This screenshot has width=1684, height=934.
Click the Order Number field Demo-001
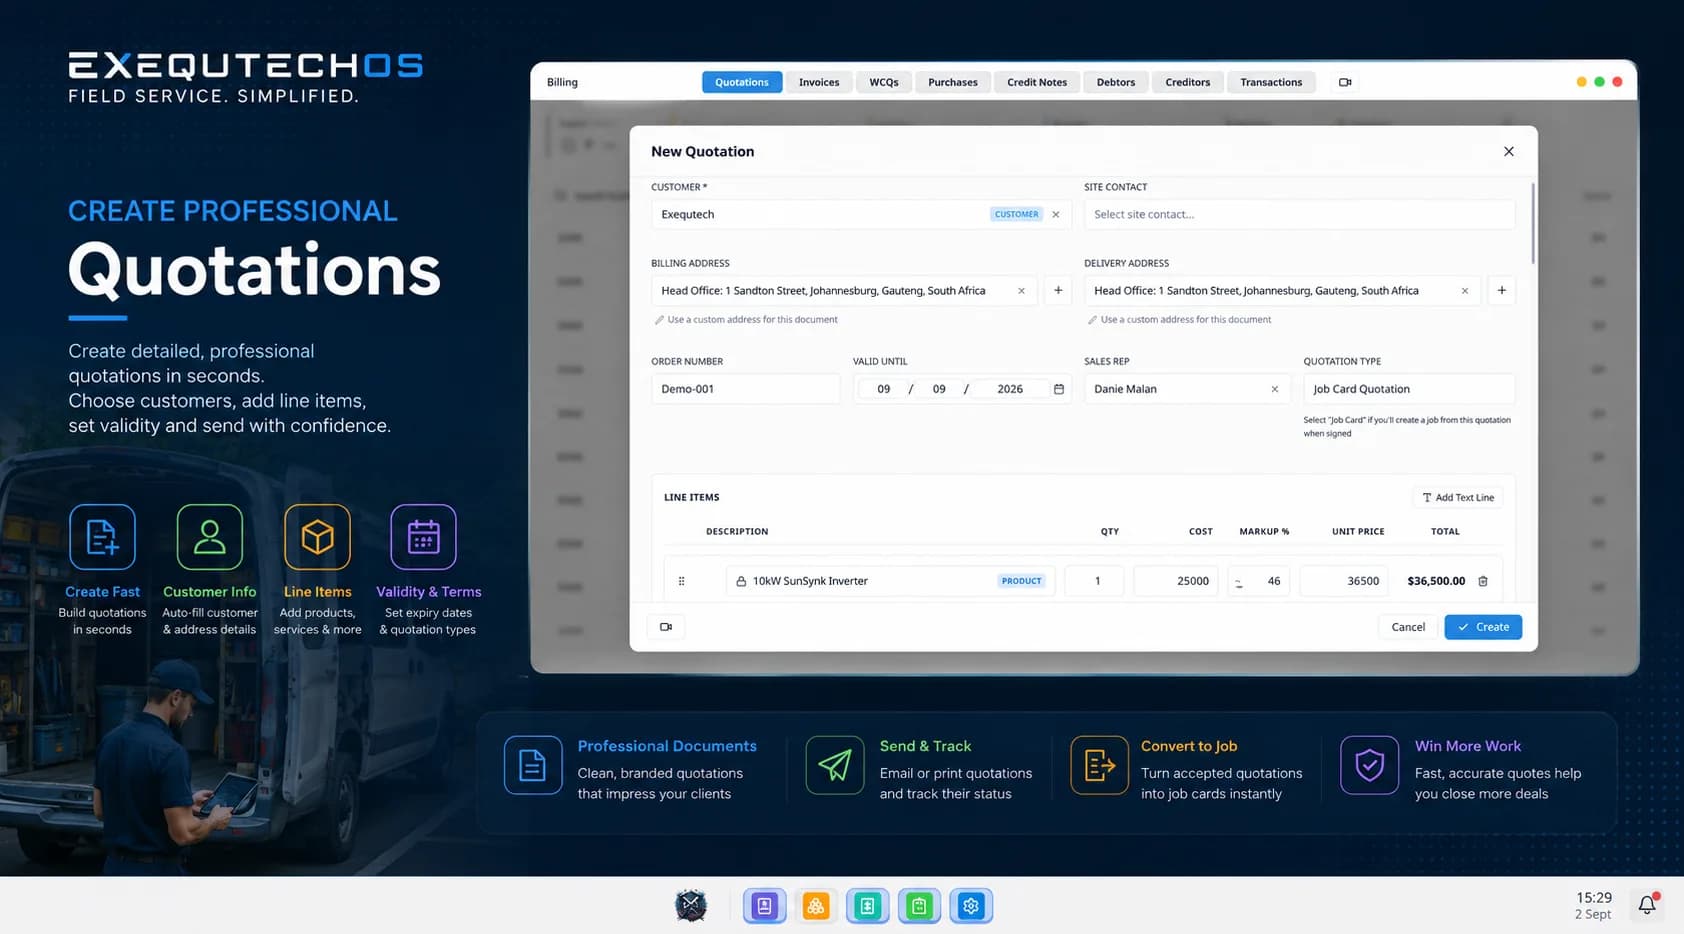tap(746, 389)
